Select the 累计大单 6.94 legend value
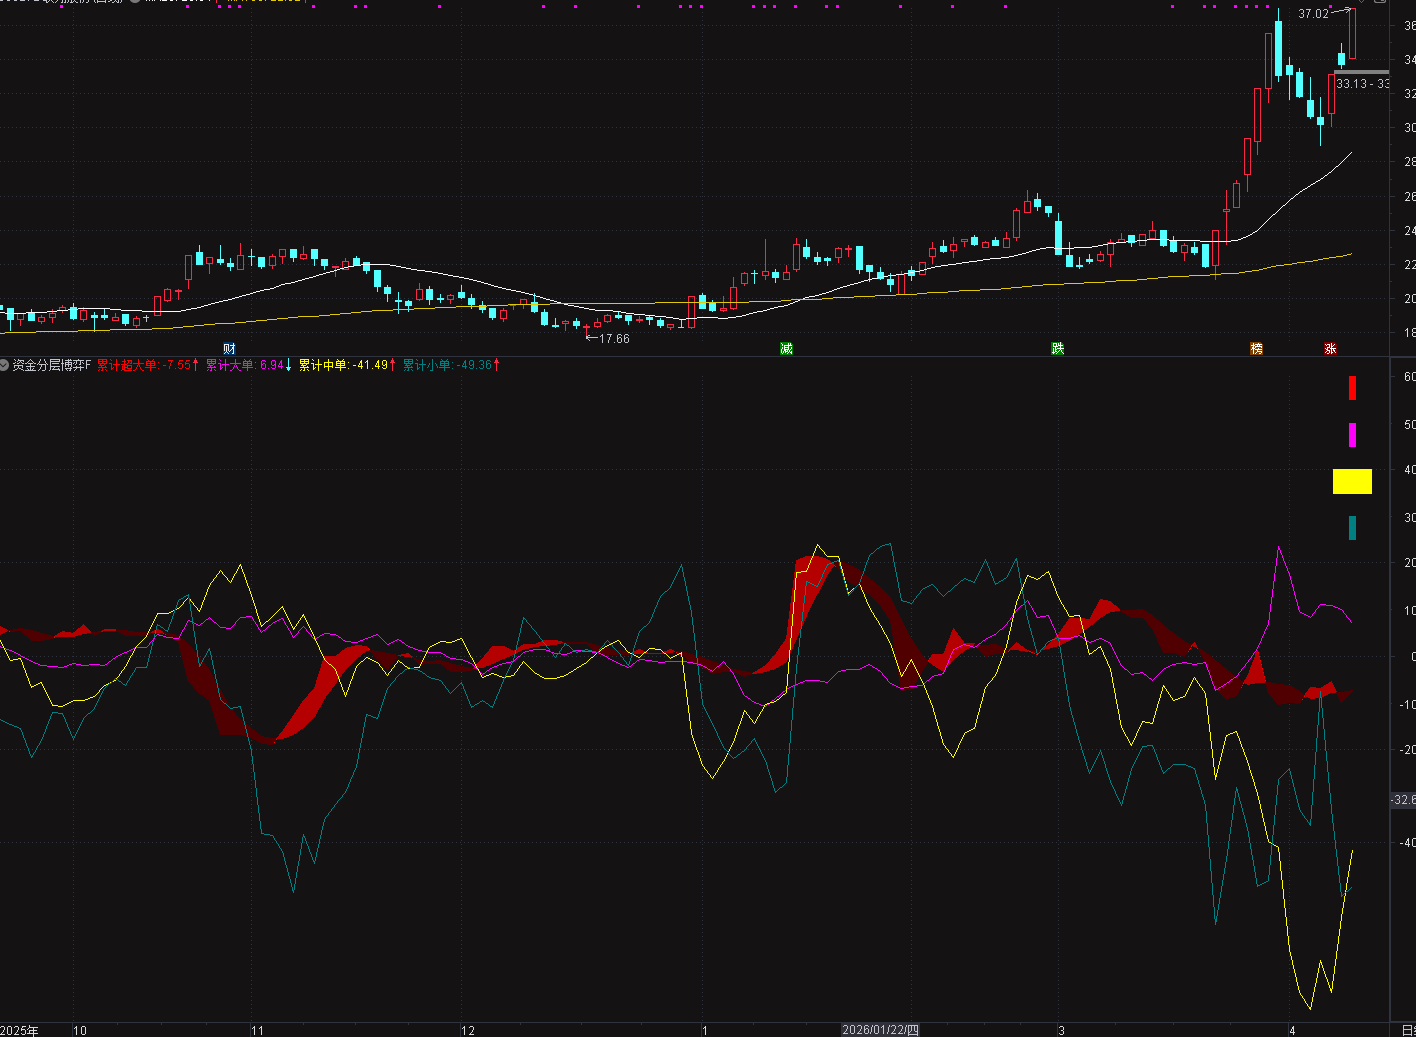1416x1037 pixels. [x=248, y=365]
